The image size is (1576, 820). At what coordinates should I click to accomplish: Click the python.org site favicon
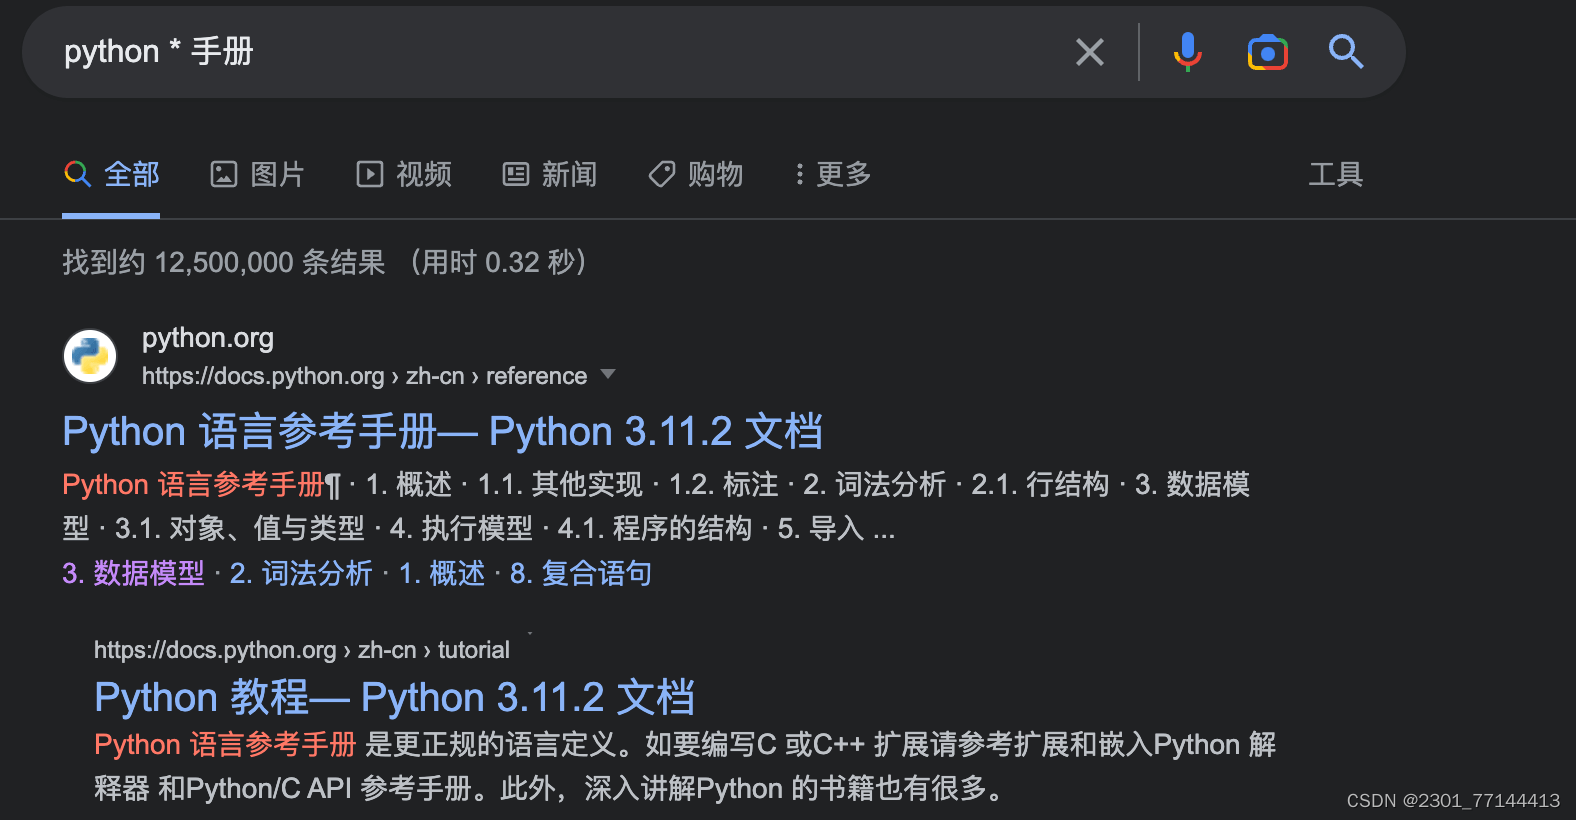click(90, 356)
